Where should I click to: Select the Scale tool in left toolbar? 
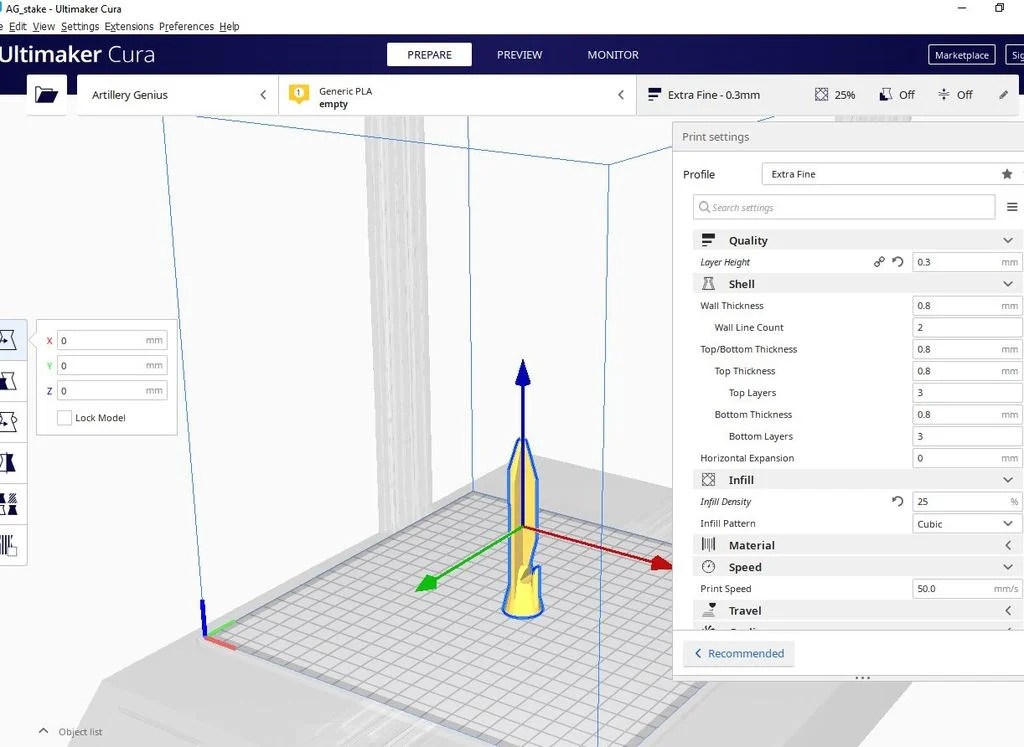coord(8,381)
